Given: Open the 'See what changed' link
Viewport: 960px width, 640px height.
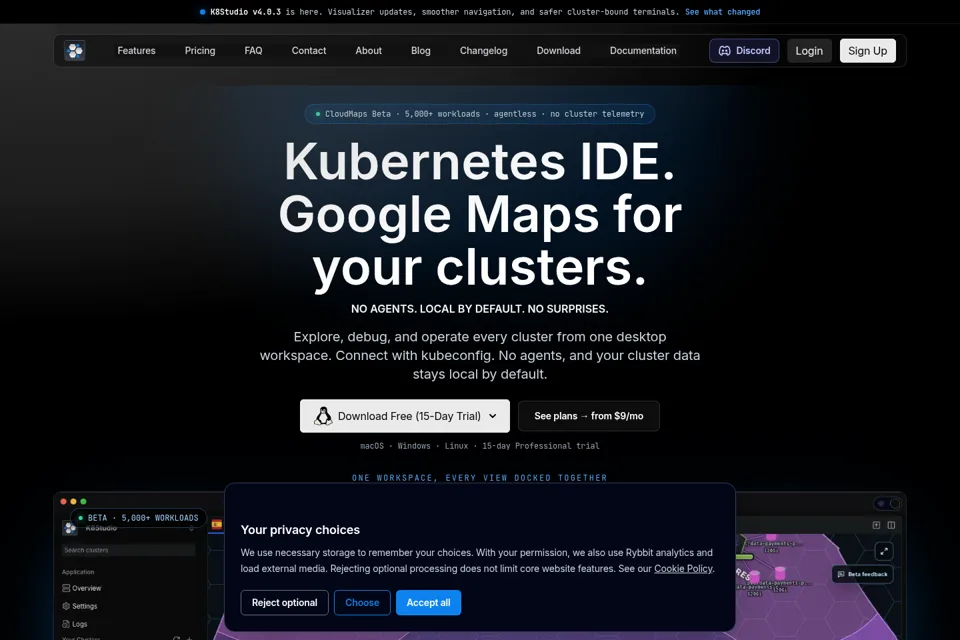Looking at the screenshot, I should (722, 12).
